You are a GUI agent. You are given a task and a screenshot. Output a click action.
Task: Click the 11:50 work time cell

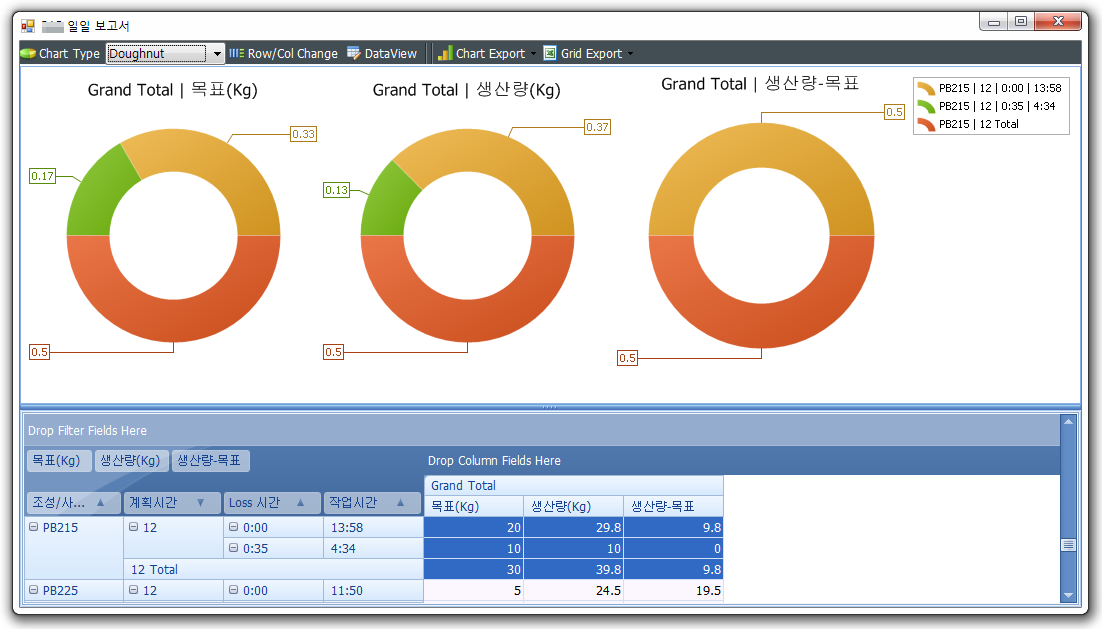(373, 590)
